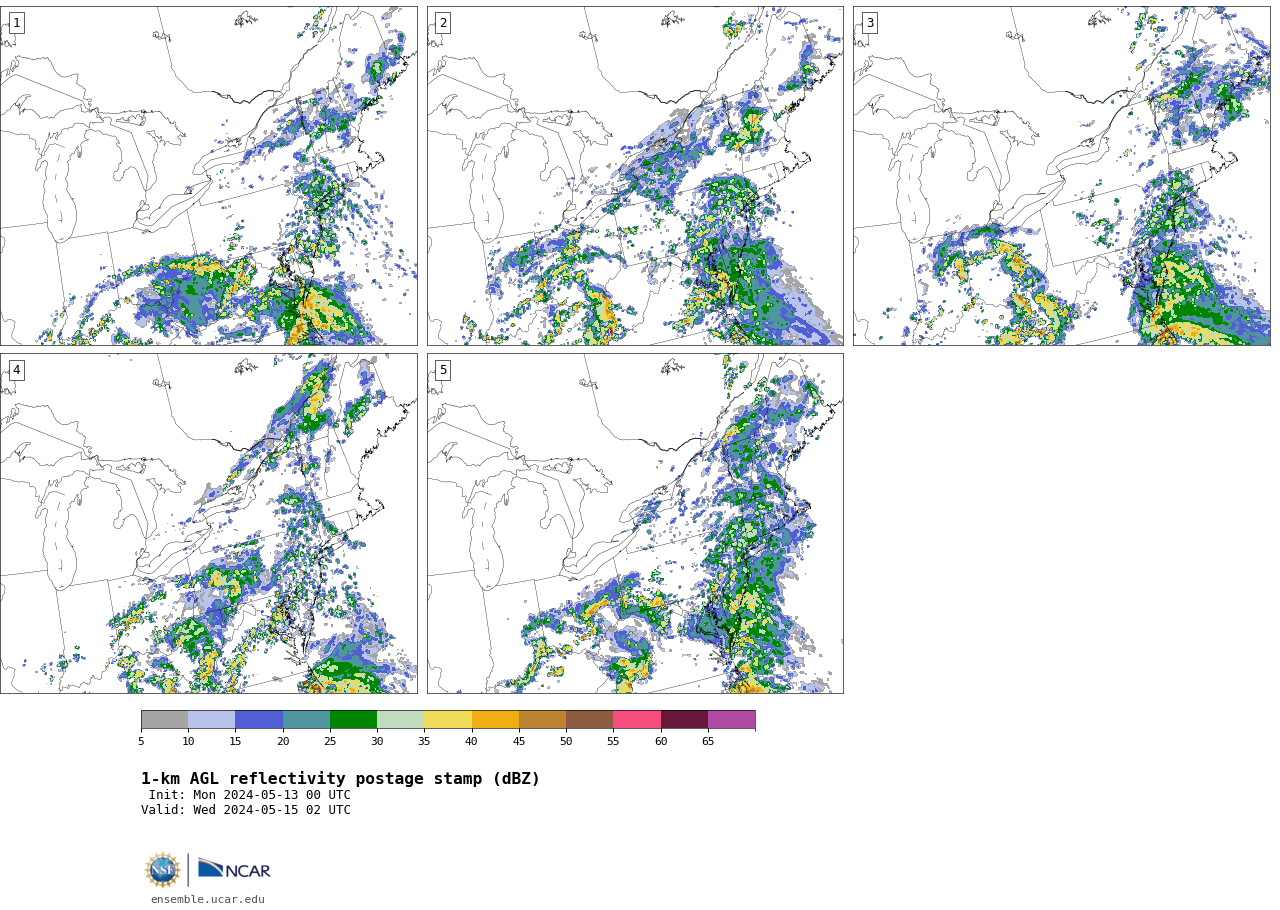Screen dimensions: 1280x910
Task: Click the ensemble.ucar.edu text
Action: 208,899
